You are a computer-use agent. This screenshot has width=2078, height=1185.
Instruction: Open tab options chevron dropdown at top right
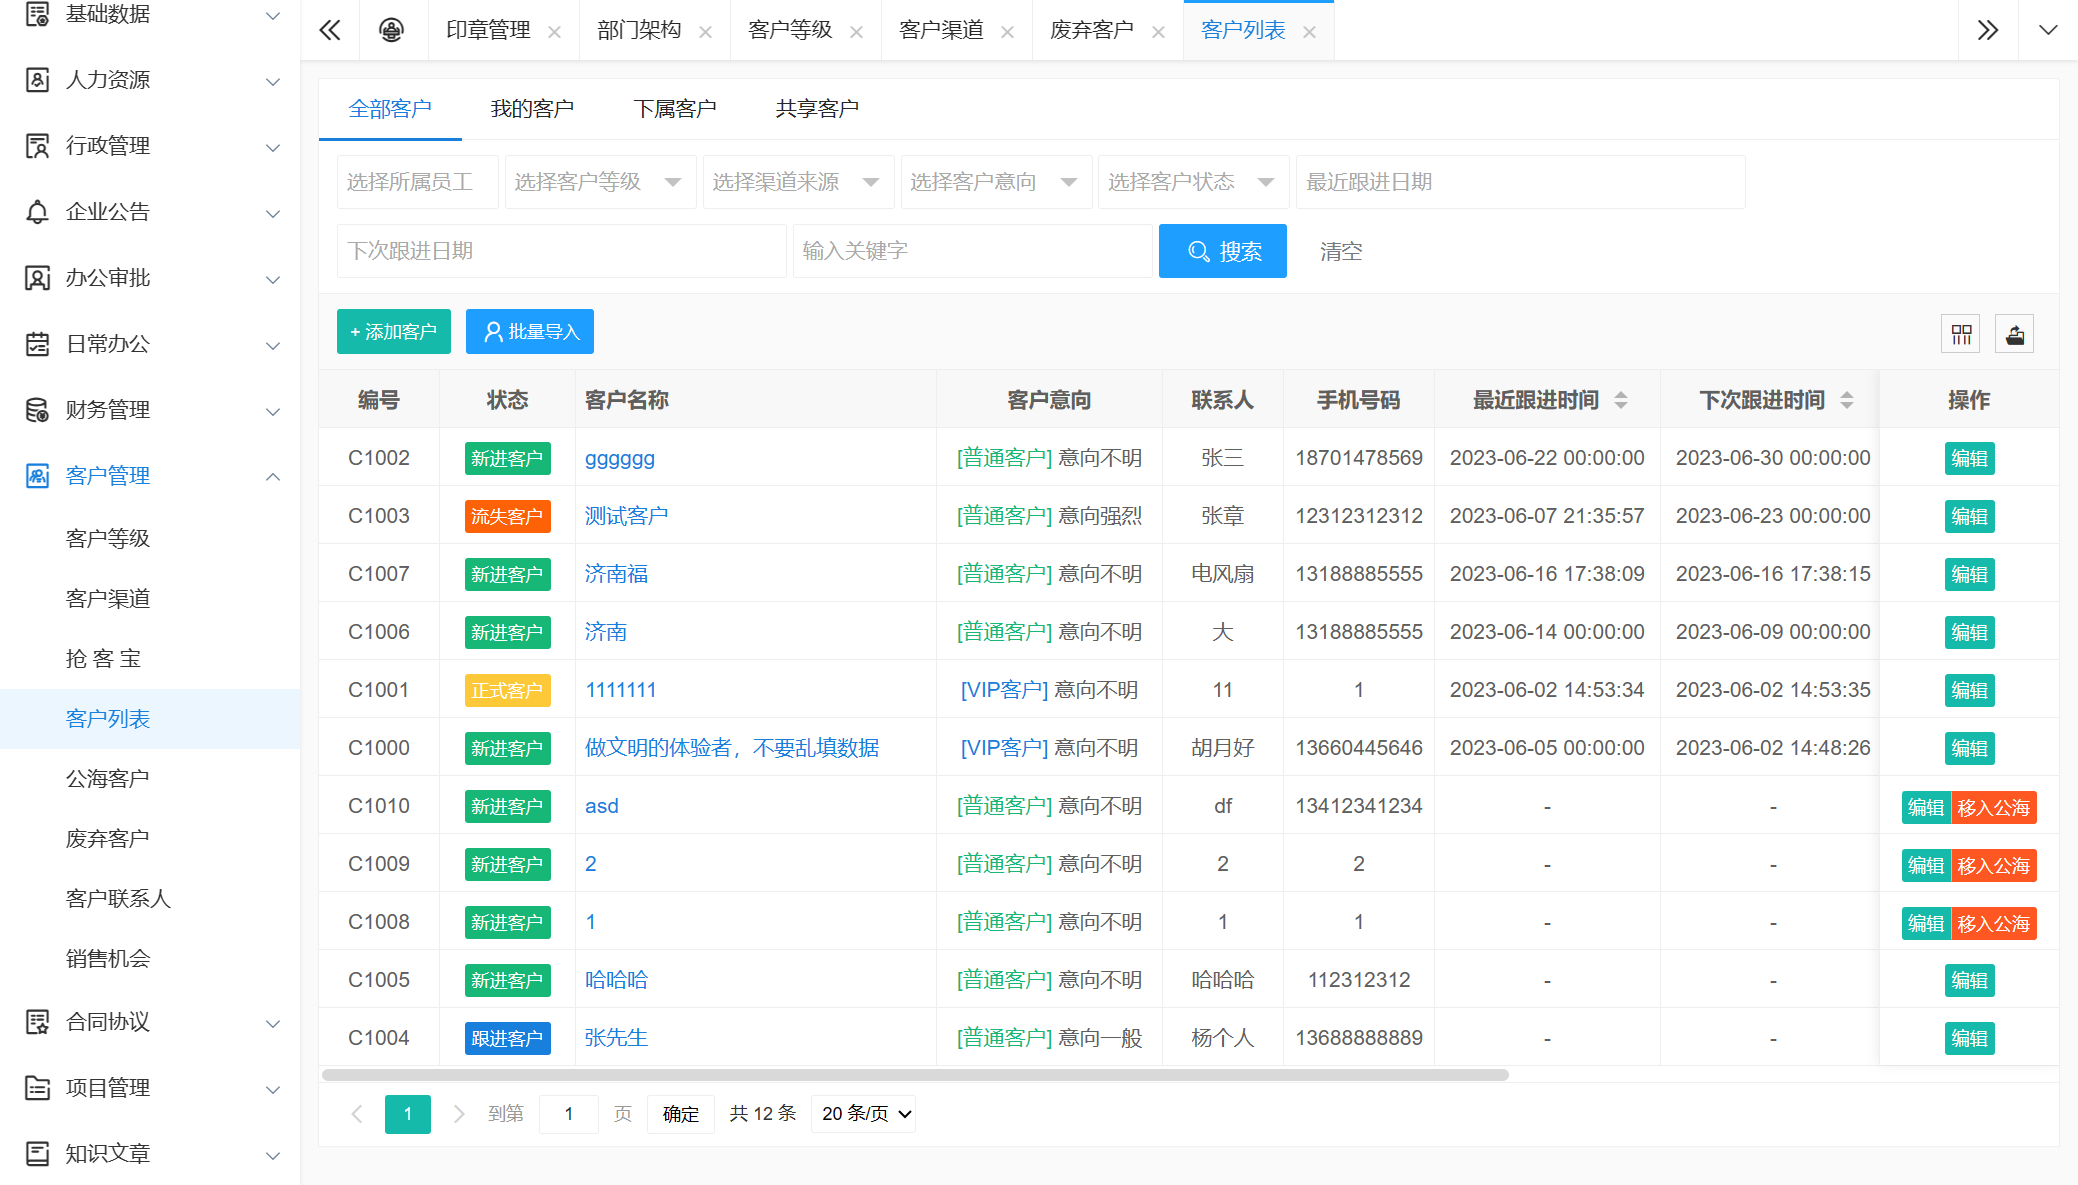[2047, 30]
